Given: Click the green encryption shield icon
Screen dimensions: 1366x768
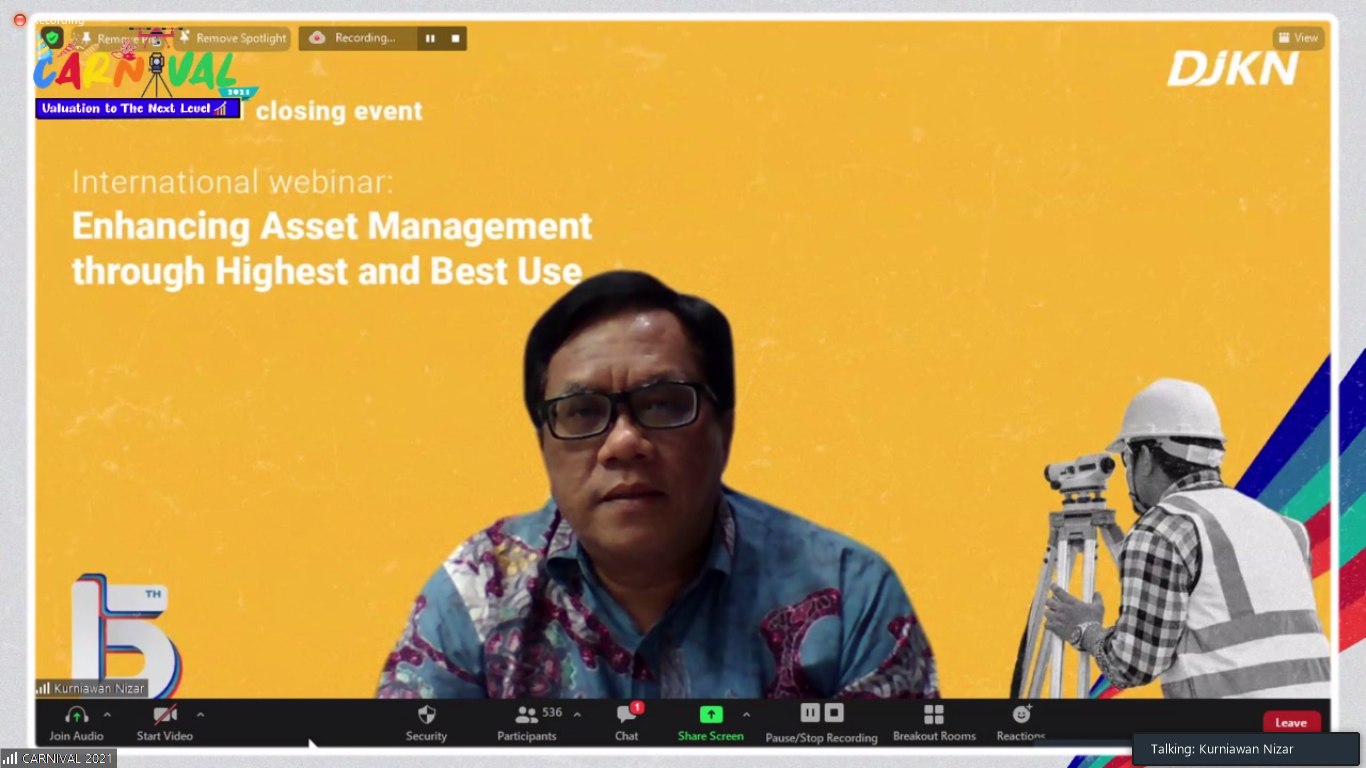Looking at the screenshot, I should [x=52, y=38].
